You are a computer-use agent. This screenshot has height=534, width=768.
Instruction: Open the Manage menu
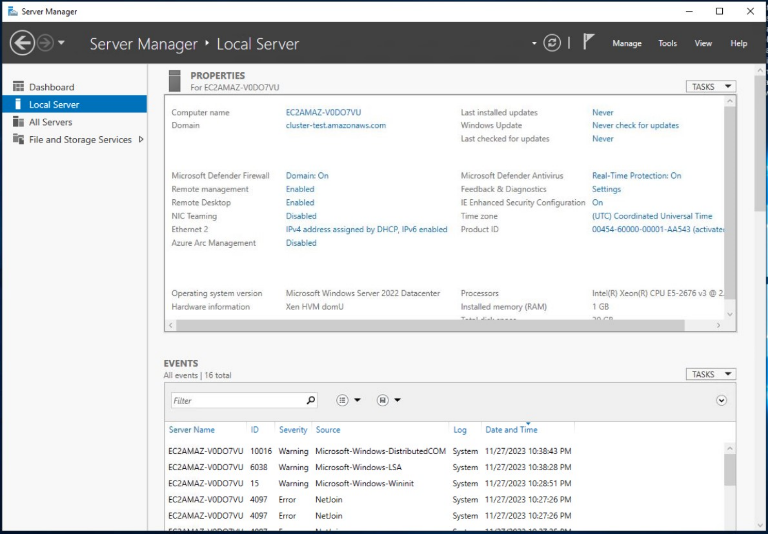tap(626, 44)
